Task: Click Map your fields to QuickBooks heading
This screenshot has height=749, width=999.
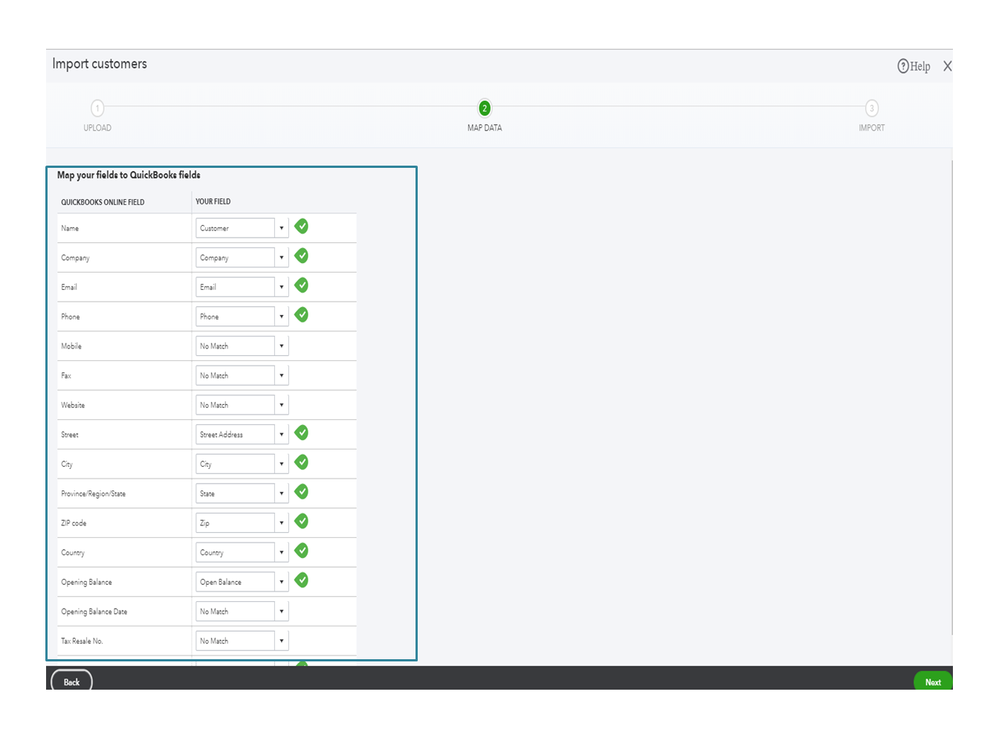Action: pyautogui.click(x=129, y=175)
